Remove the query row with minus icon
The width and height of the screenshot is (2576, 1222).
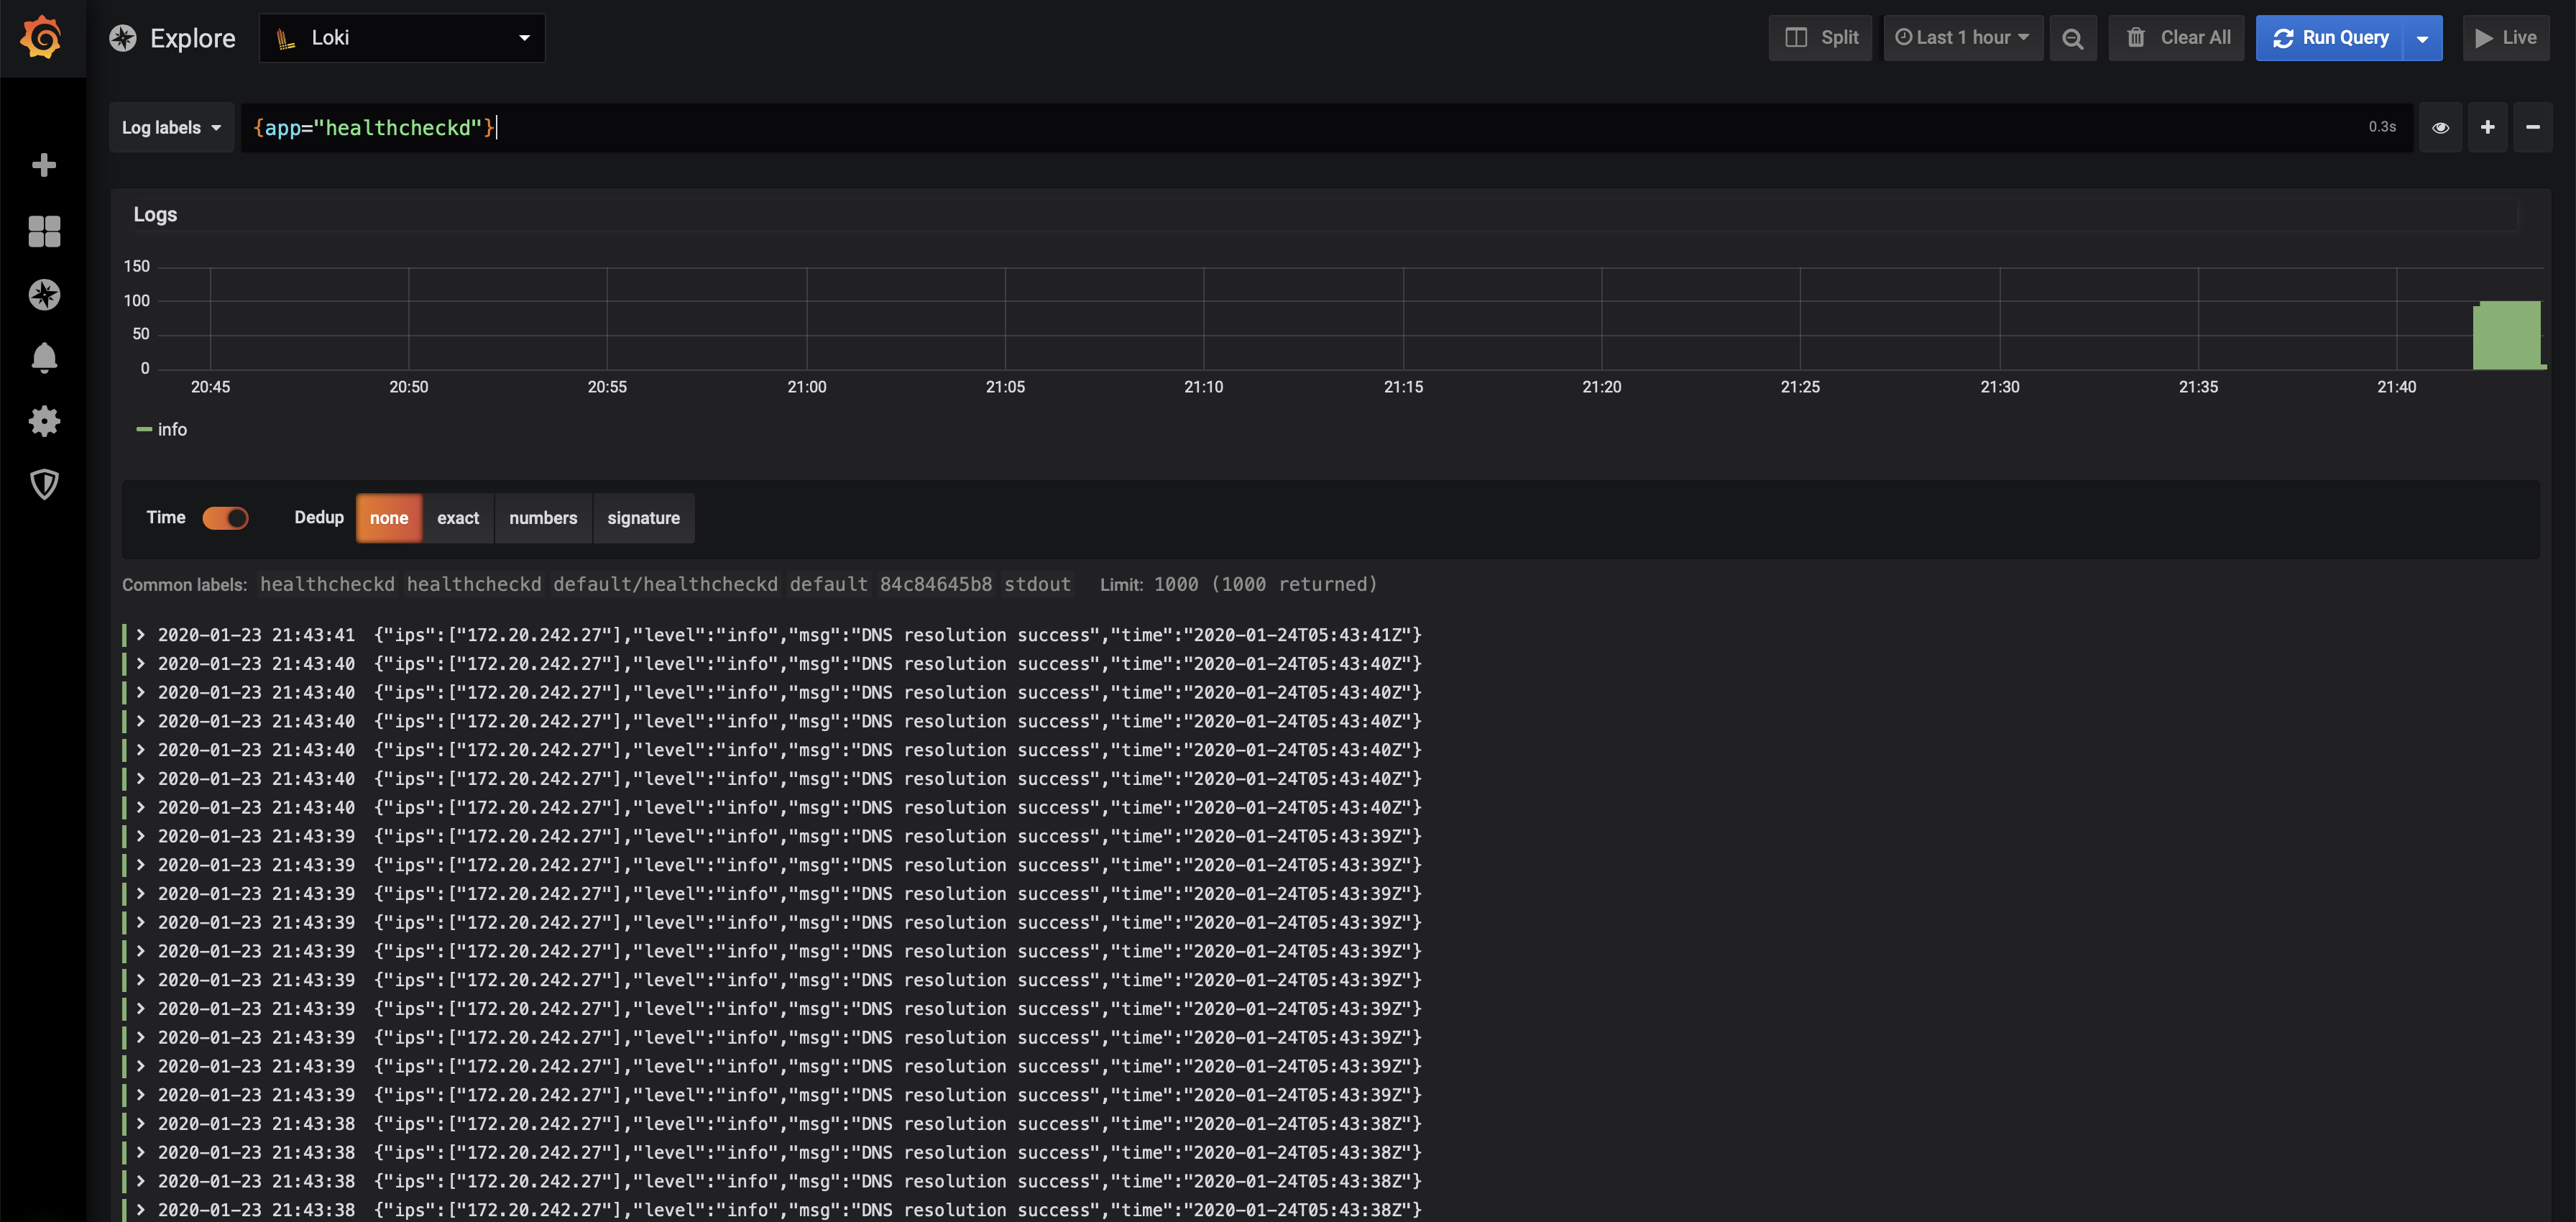pyautogui.click(x=2532, y=127)
